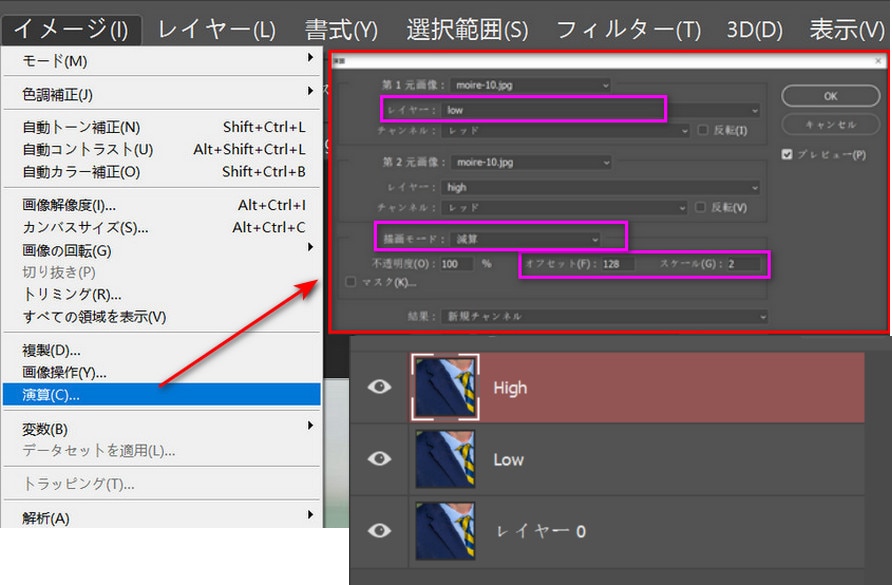Hide the High layer

point(379,387)
